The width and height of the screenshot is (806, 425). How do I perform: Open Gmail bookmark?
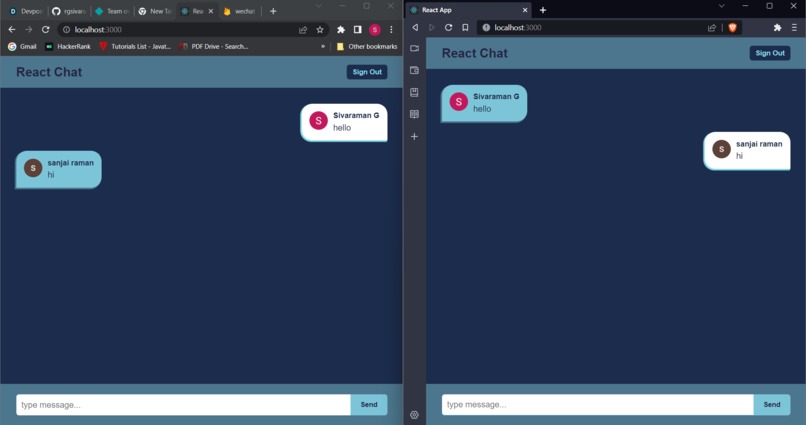[22, 46]
